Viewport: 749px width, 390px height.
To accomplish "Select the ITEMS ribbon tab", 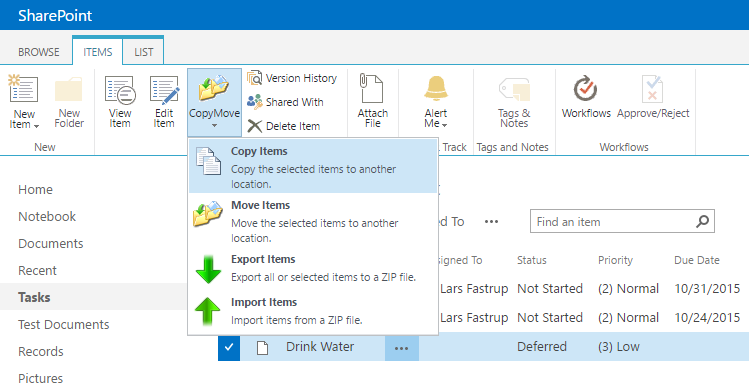I will click(x=97, y=52).
